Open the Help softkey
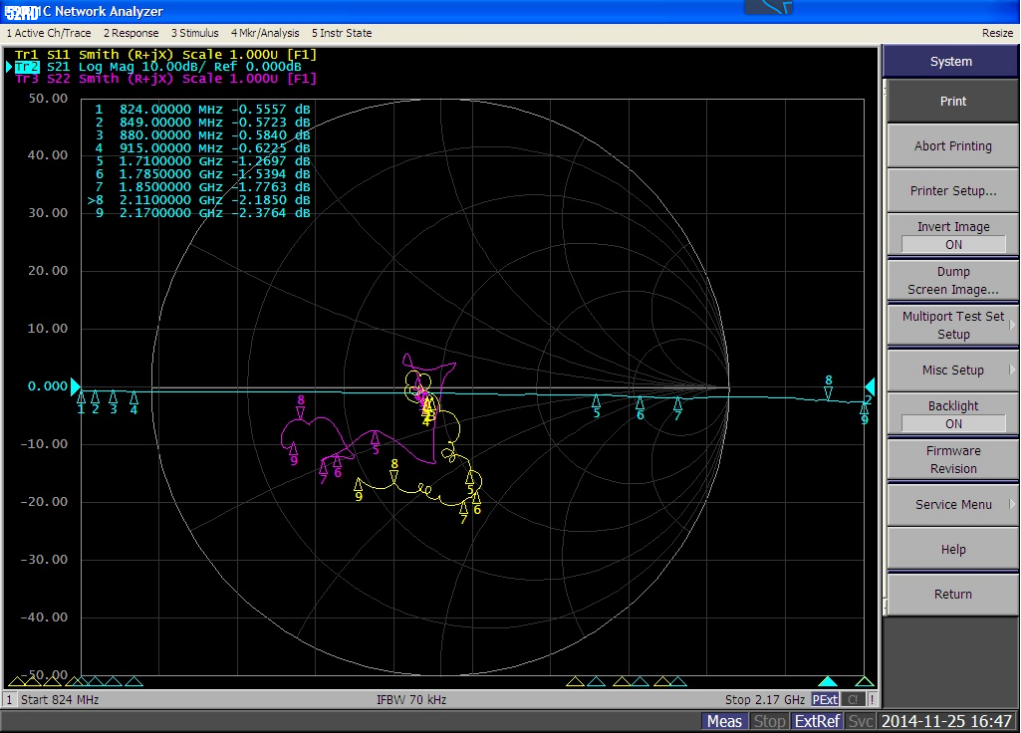The image size is (1021, 733). [x=953, y=549]
